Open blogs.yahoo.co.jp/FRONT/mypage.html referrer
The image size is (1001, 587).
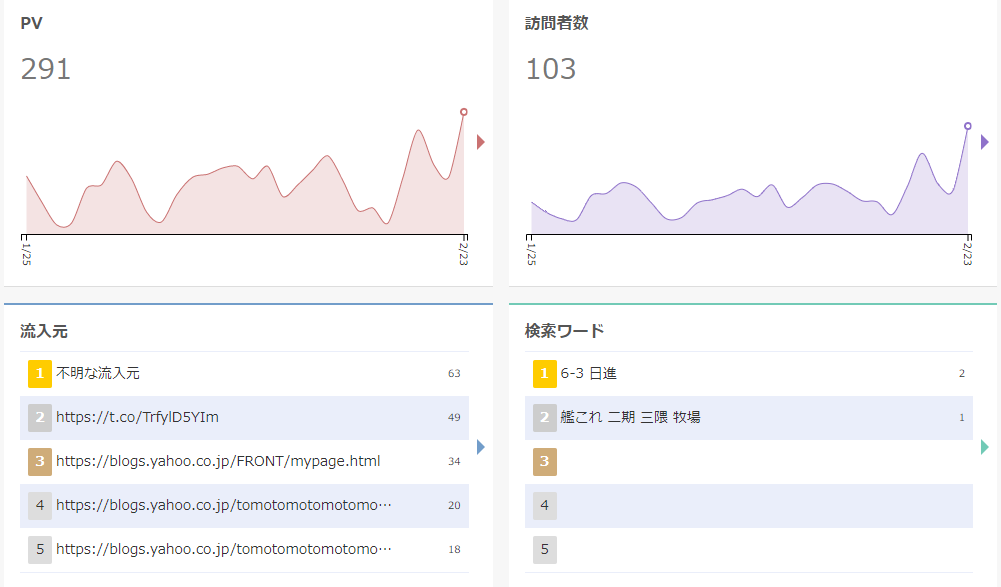point(218,461)
